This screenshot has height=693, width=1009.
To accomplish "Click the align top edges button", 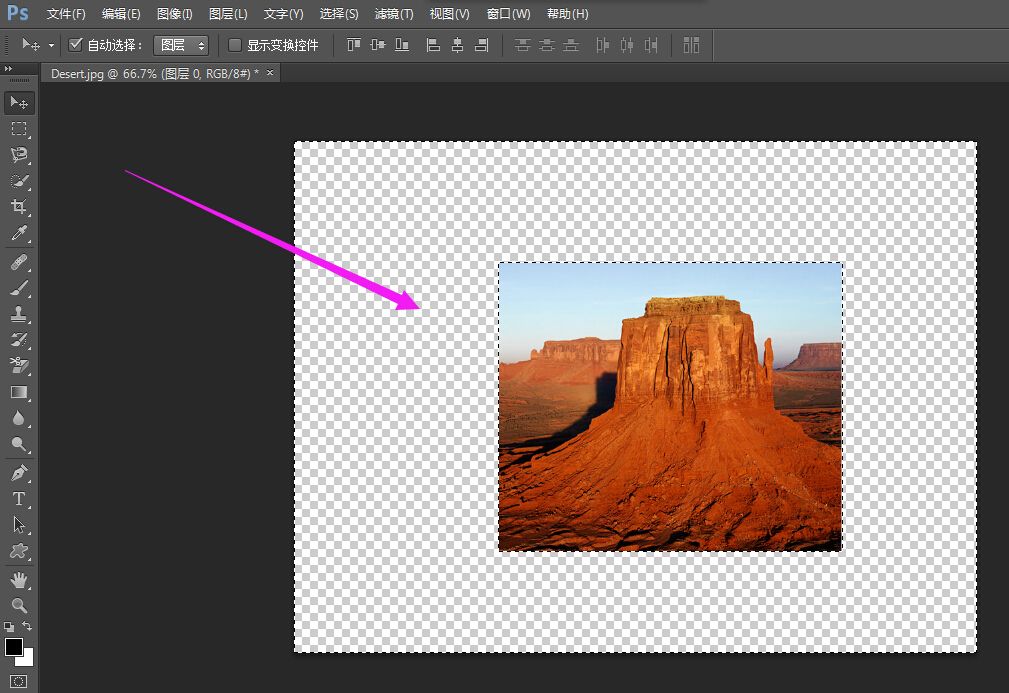I will coord(354,45).
